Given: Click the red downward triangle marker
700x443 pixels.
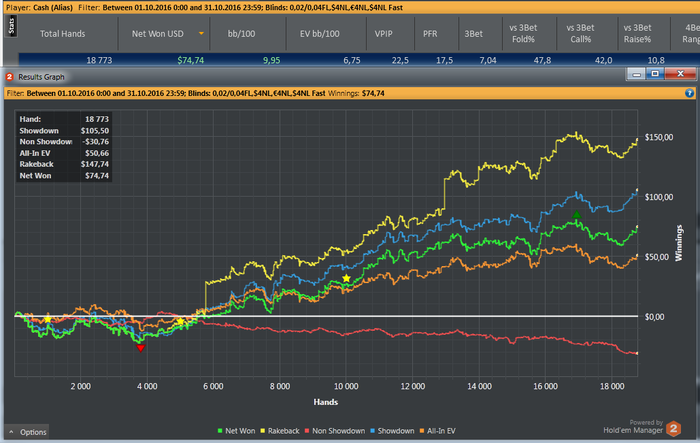Looking at the screenshot, I should [x=141, y=348].
